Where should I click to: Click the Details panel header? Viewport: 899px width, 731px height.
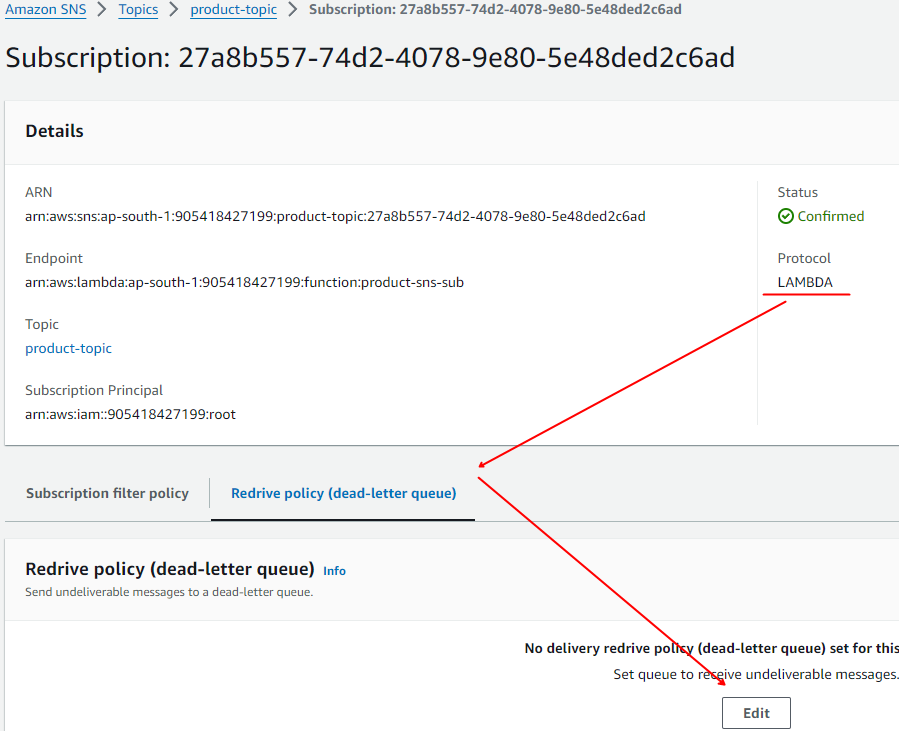(54, 131)
